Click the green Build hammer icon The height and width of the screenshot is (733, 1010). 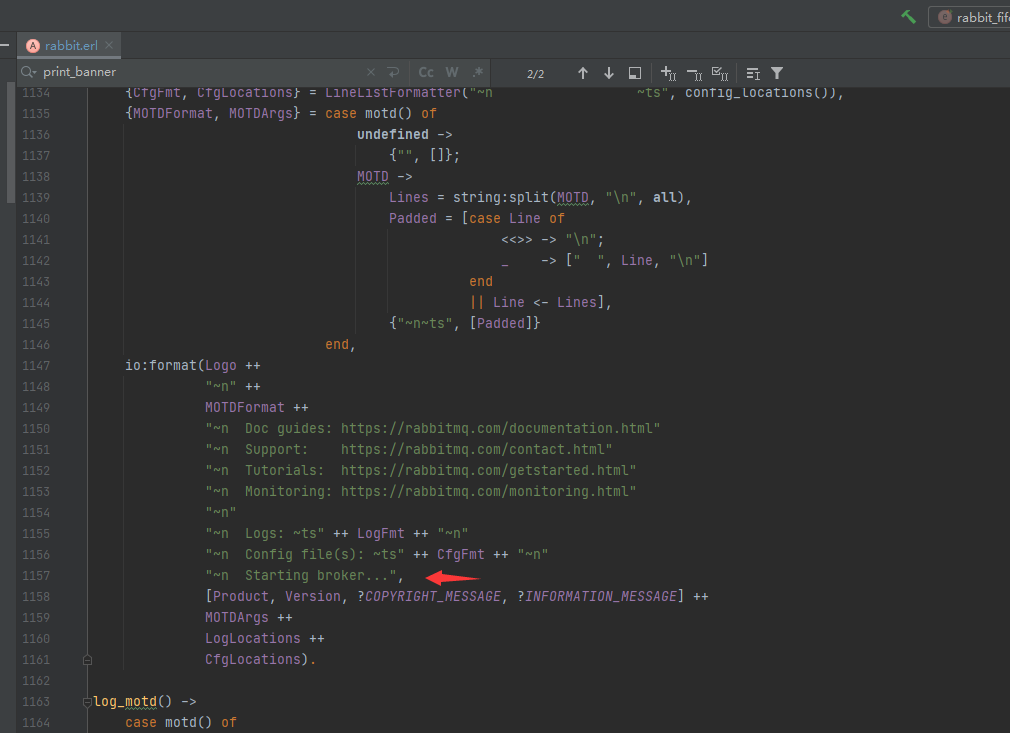tap(908, 17)
